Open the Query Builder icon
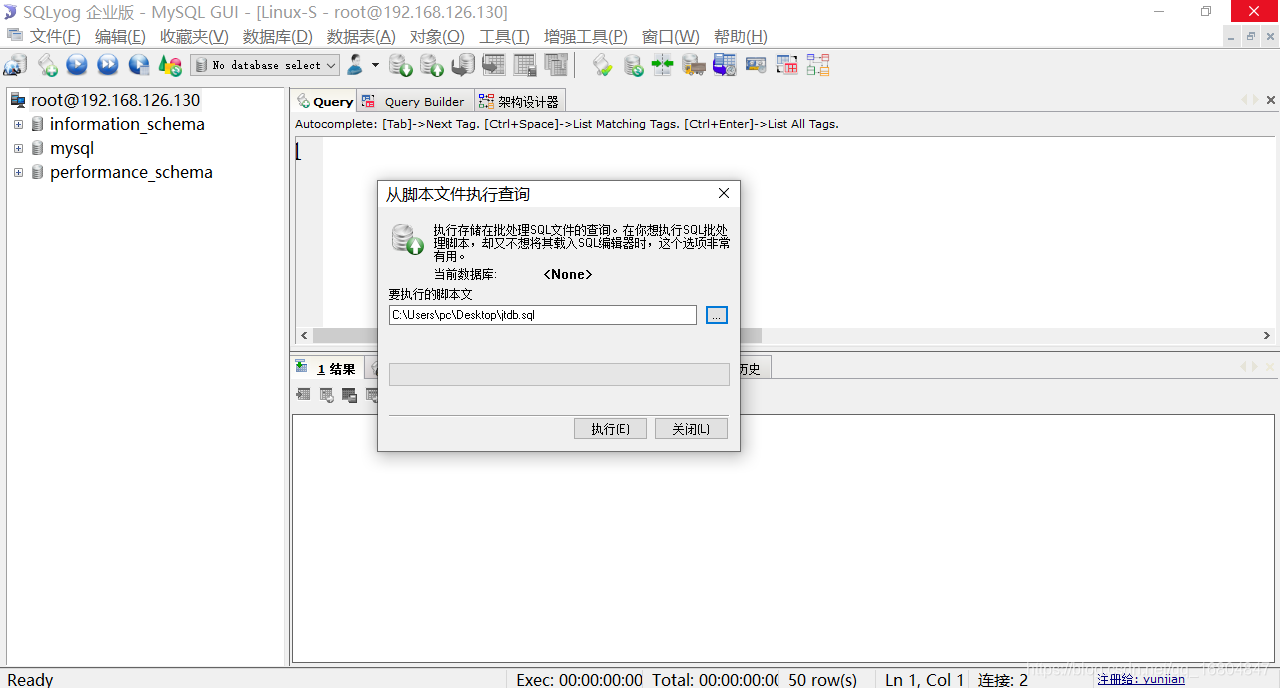Image resolution: width=1280 pixels, height=688 pixels. click(x=787, y=66)
